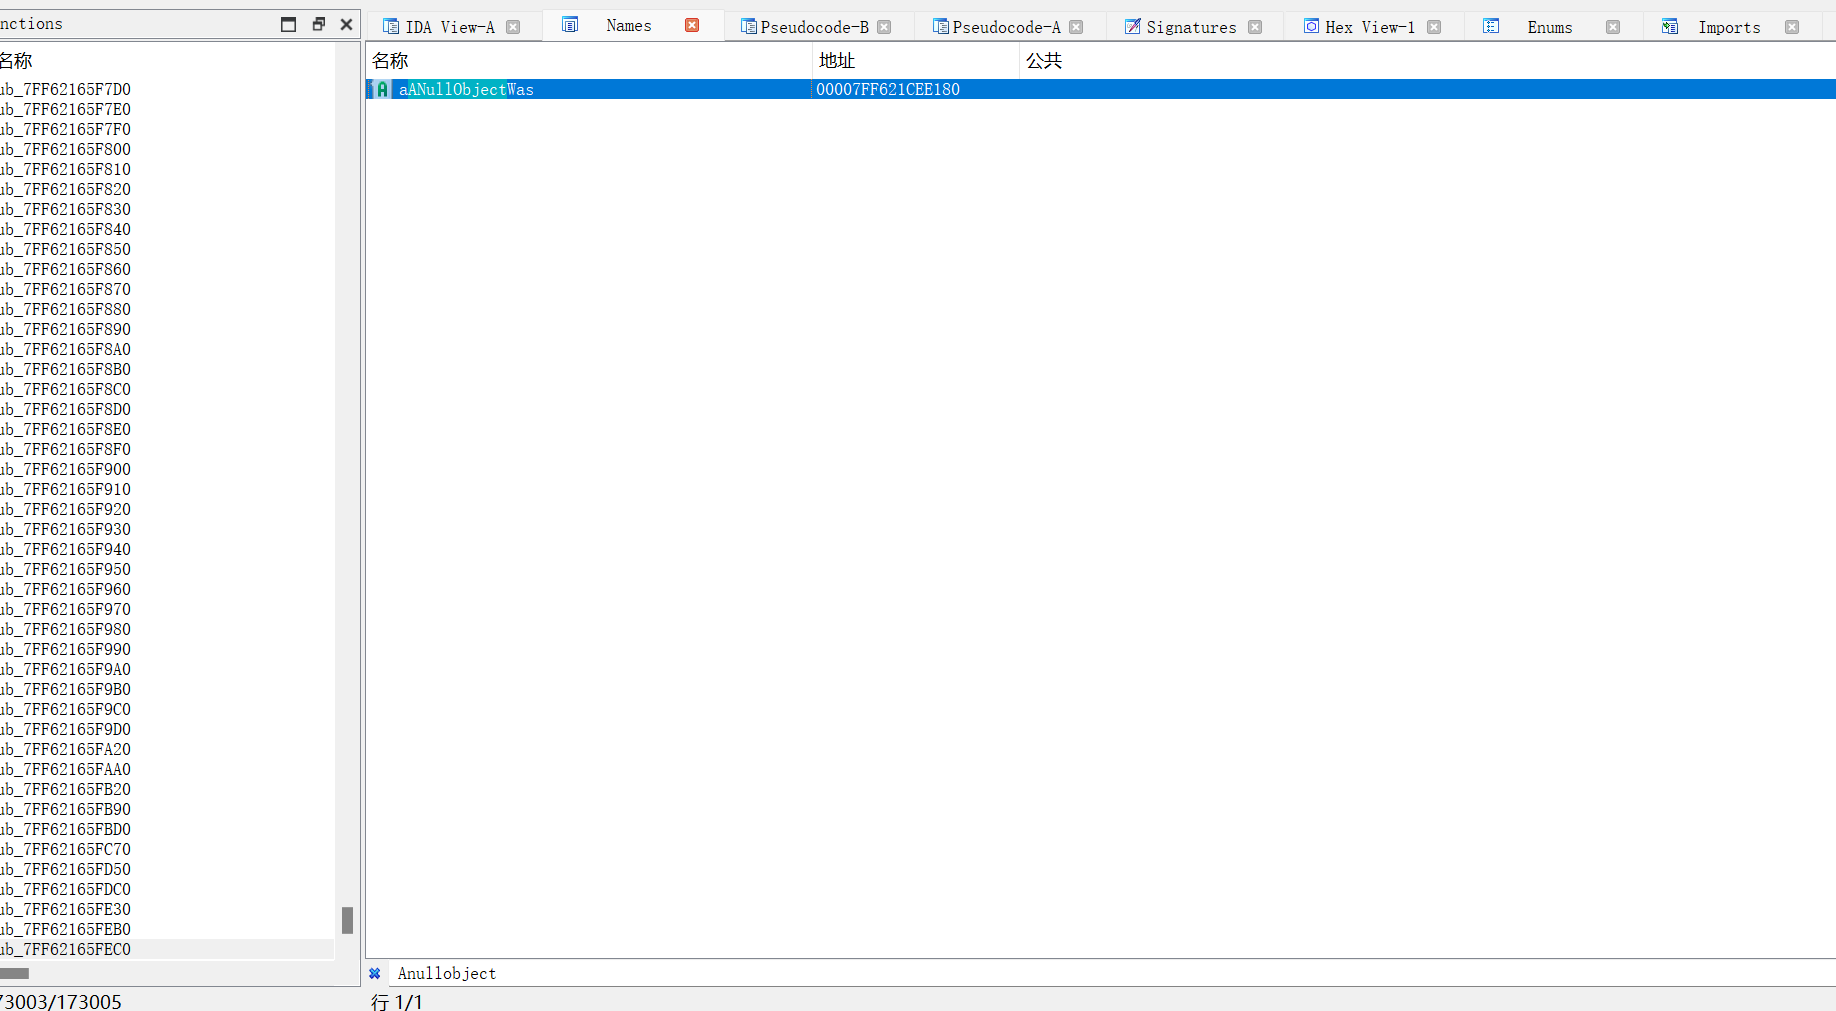Dismiss the quick filter bar with blue X
This screenshot has height=1011, width=1836.
click(x=375, y=973)
